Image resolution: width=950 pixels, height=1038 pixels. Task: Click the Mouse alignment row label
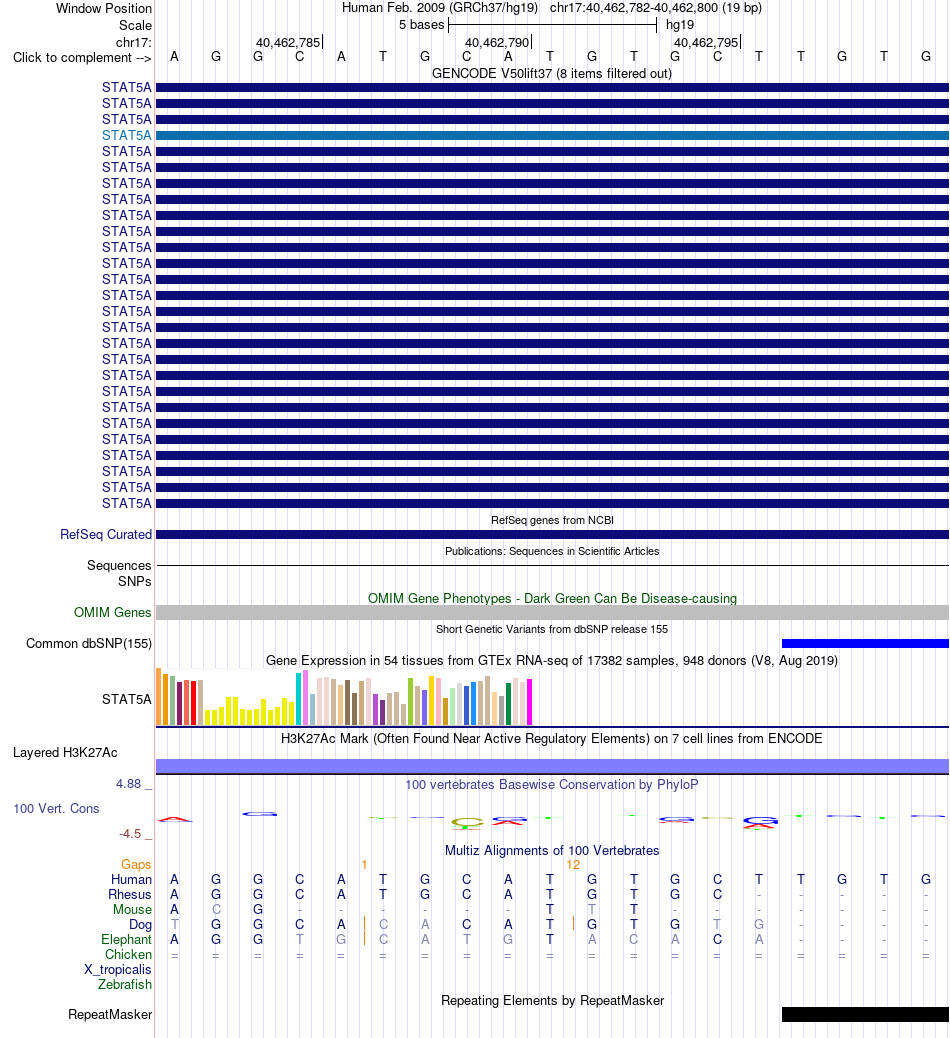132,910
